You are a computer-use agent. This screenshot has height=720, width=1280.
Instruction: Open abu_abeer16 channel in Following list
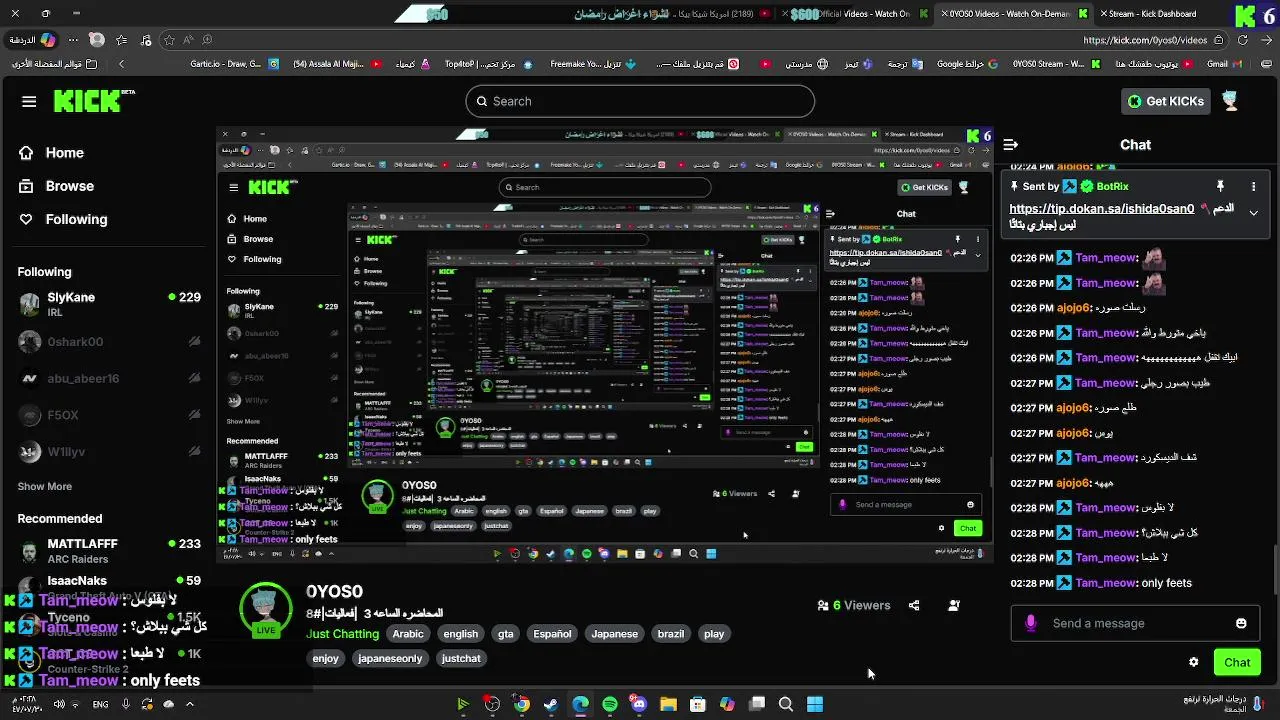pos(108,379)
